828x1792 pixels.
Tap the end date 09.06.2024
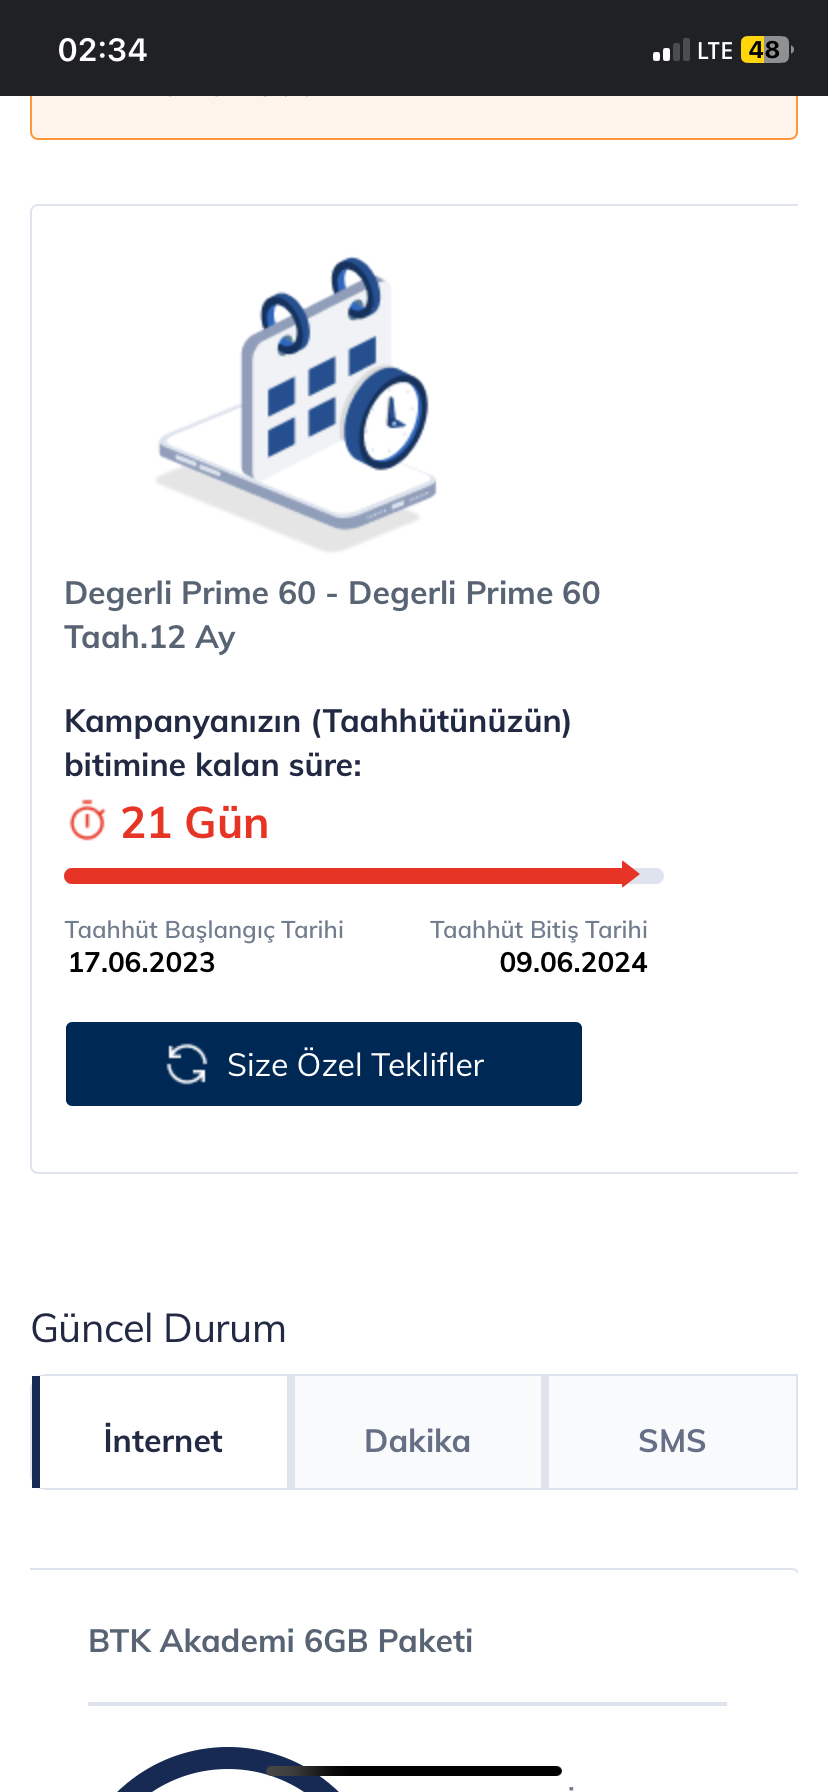point(573,962)
